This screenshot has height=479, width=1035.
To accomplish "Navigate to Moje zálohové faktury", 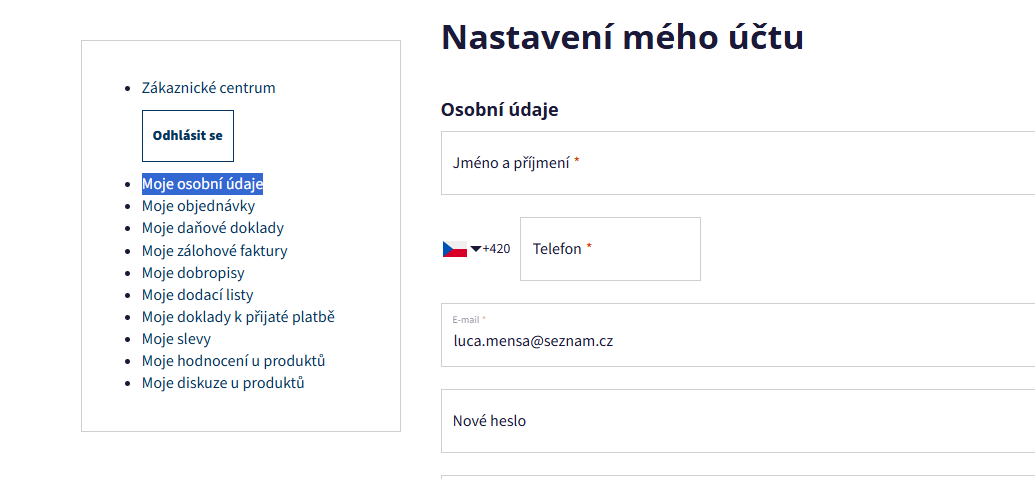I will coord(215,251).
